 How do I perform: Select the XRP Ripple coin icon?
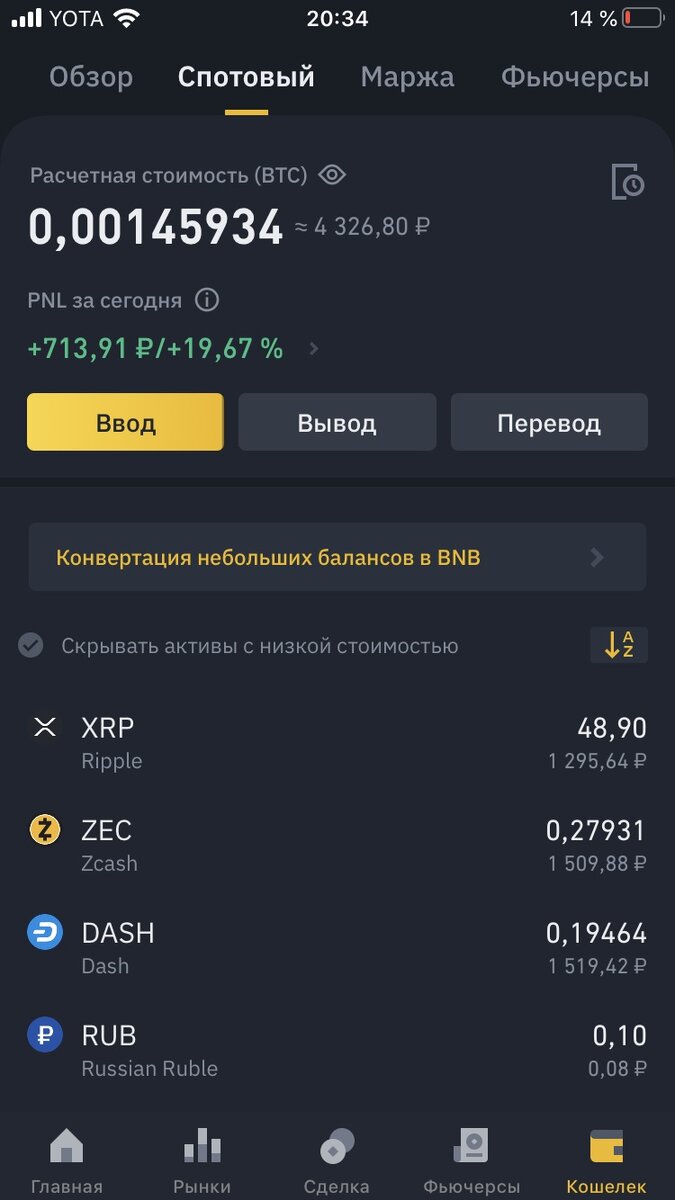pos(44,727)
